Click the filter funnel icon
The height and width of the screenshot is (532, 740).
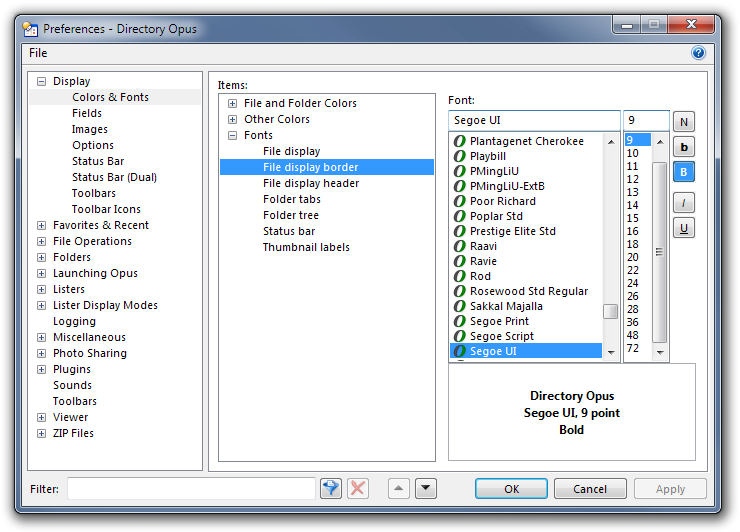pyautogui.click(x=331, y=488)
